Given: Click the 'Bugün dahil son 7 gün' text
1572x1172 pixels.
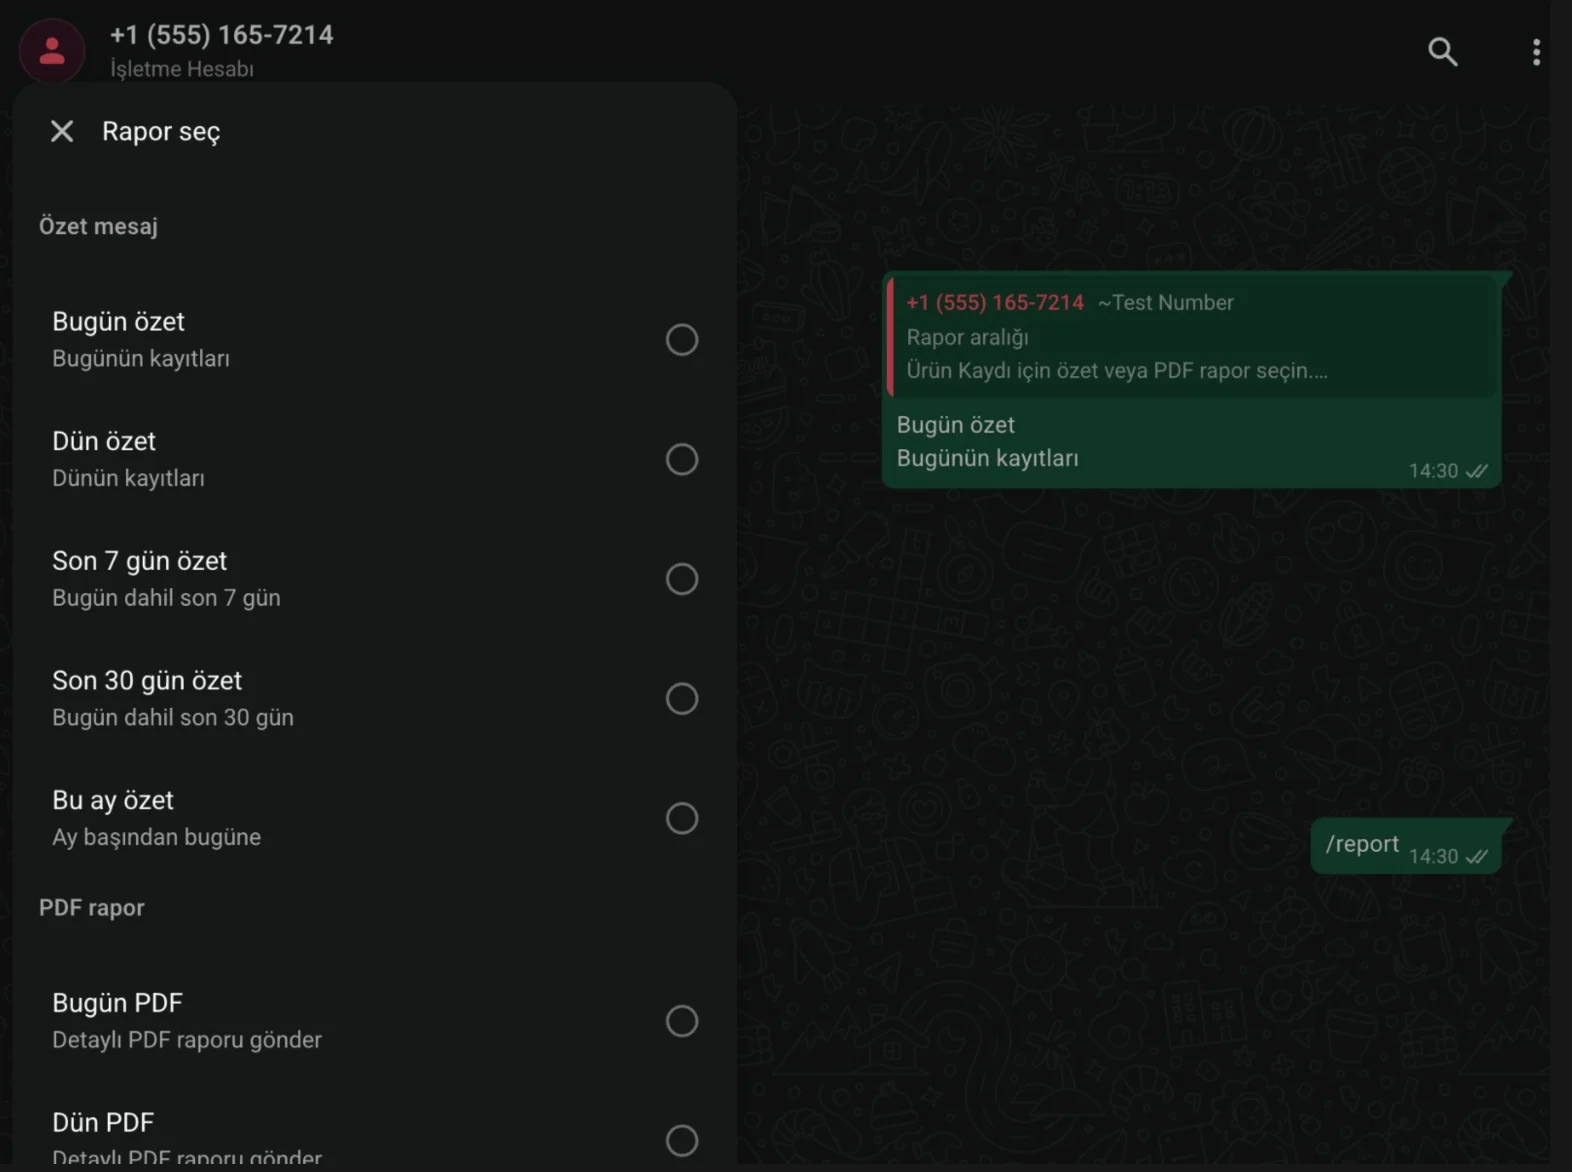Looking at the screenshot, I should 166,598.
